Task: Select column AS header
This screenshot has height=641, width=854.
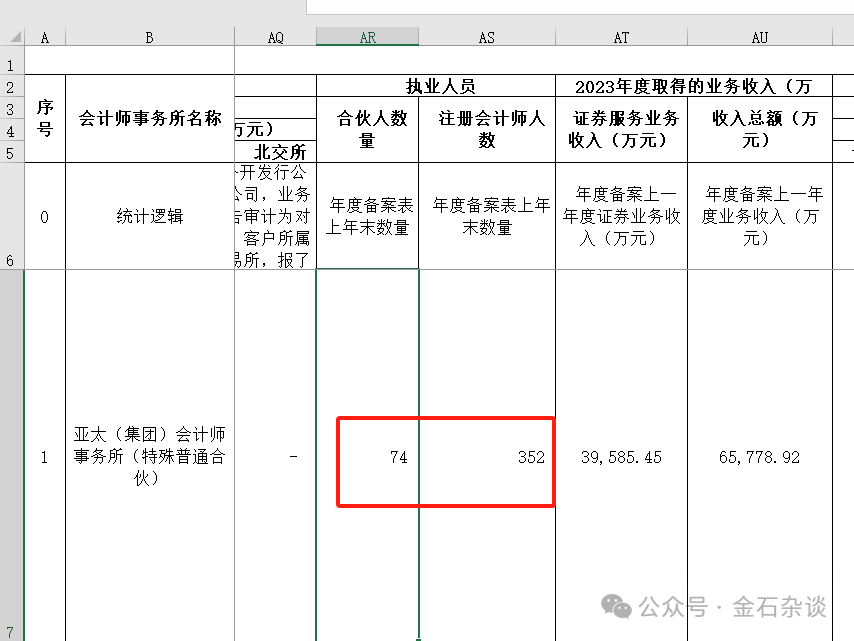Action: 487,38
